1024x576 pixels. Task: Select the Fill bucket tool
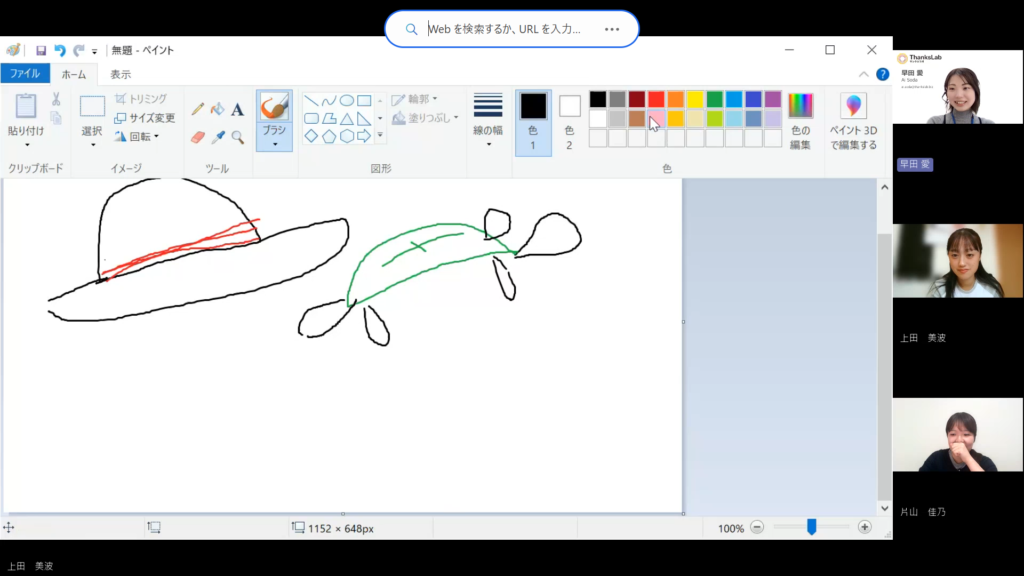[x=217, y=109]
